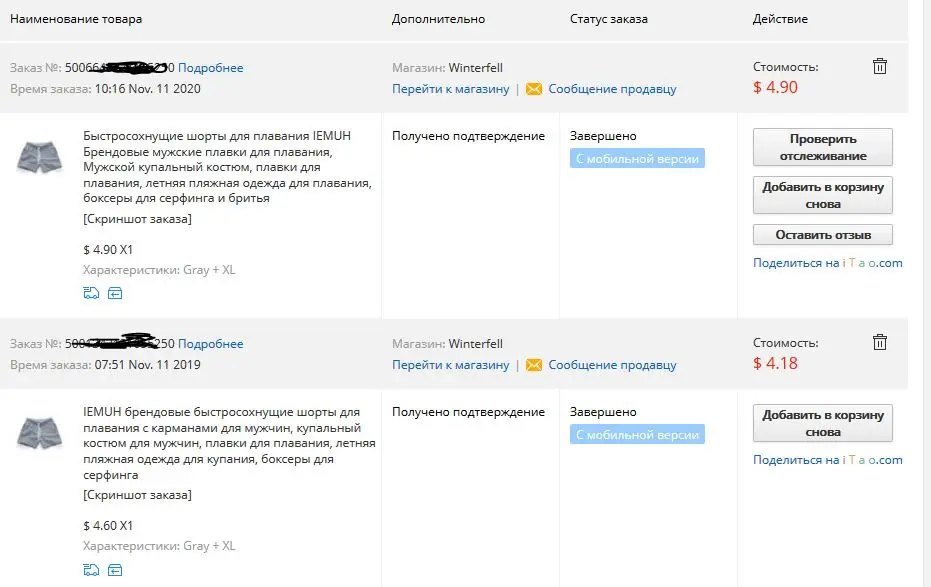
Task: Open Подробнее link of the 2019 order
Action: 211,344
